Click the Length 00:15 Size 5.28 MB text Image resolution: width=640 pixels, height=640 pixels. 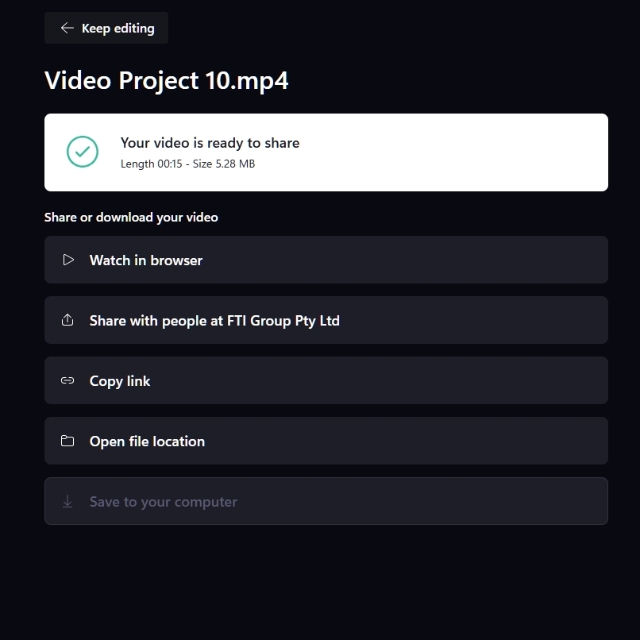[188, 164]
